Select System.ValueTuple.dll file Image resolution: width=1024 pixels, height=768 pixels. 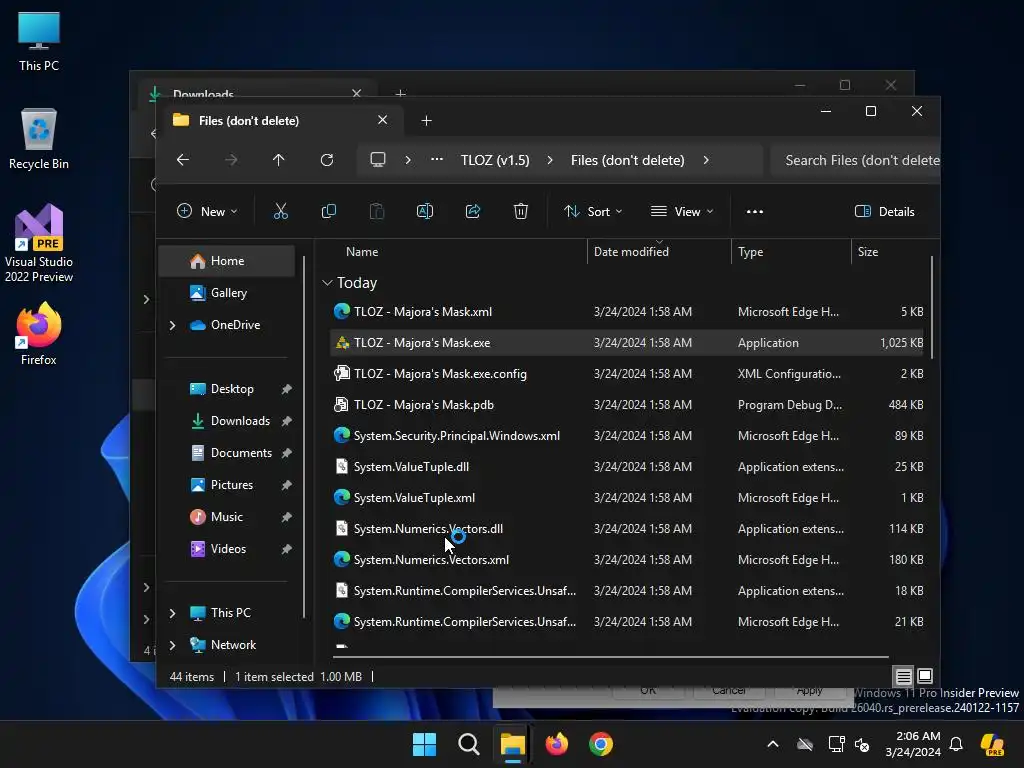627,467
